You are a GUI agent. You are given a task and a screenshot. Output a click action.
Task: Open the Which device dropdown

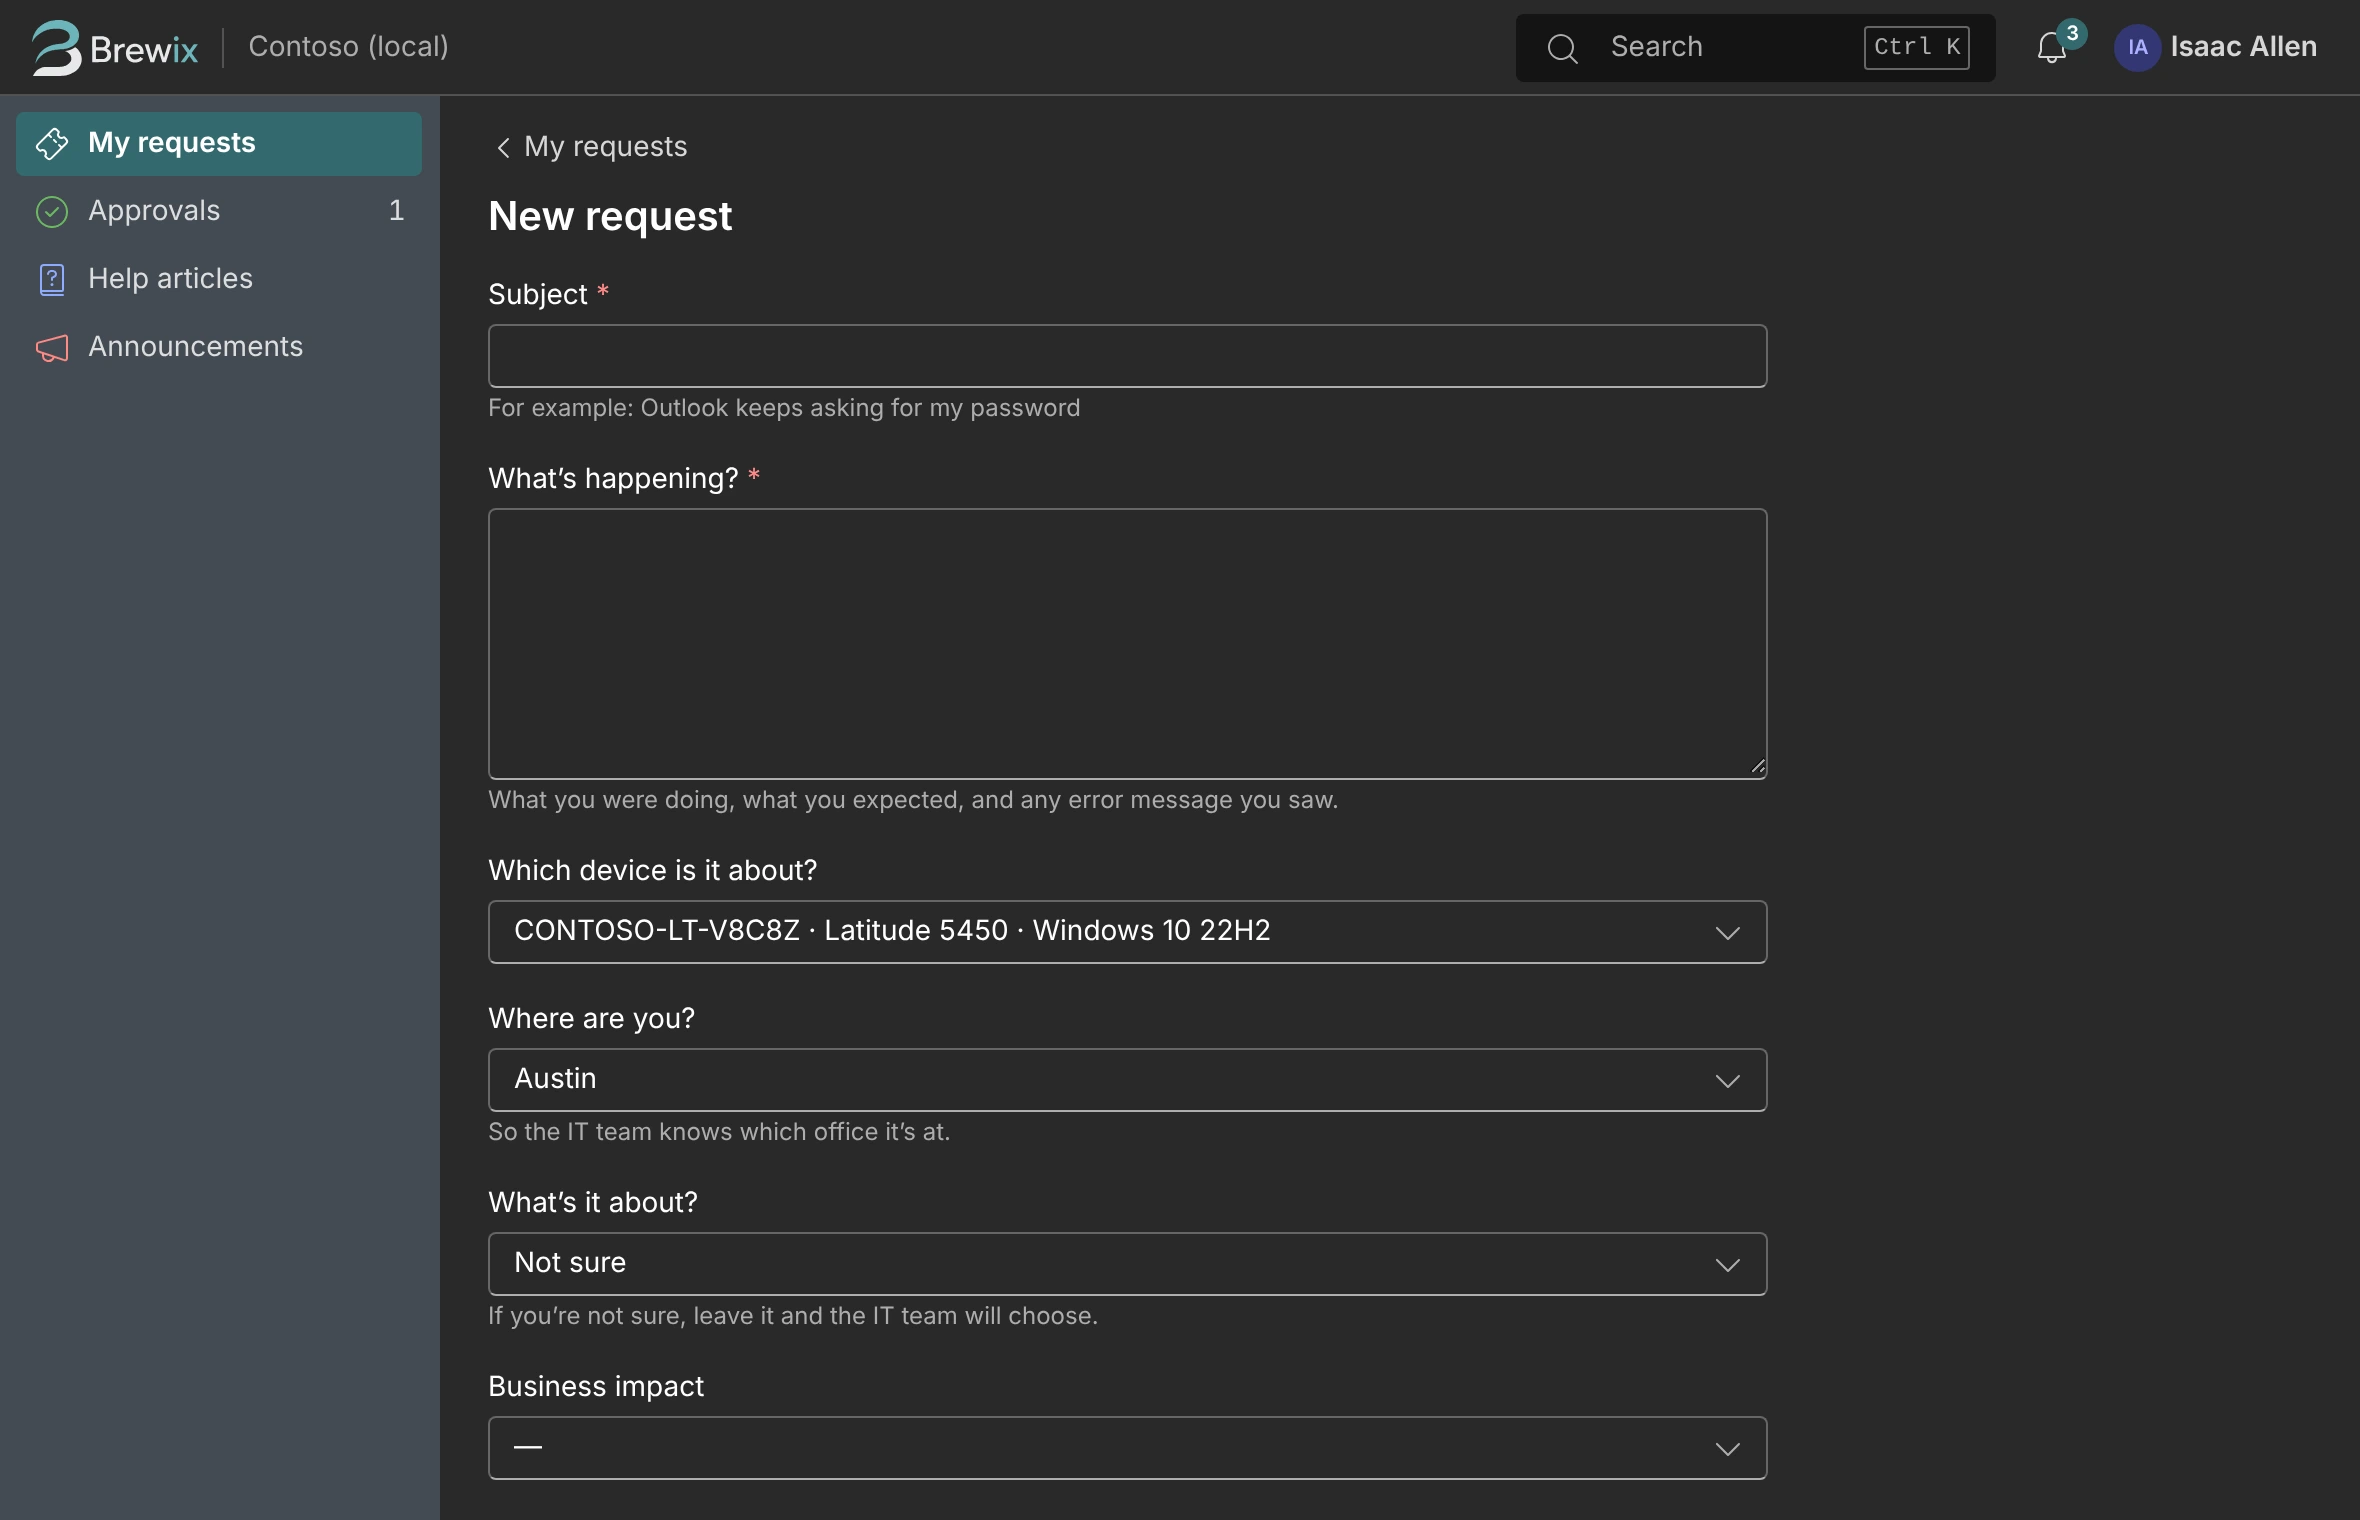coord(1127,932)
